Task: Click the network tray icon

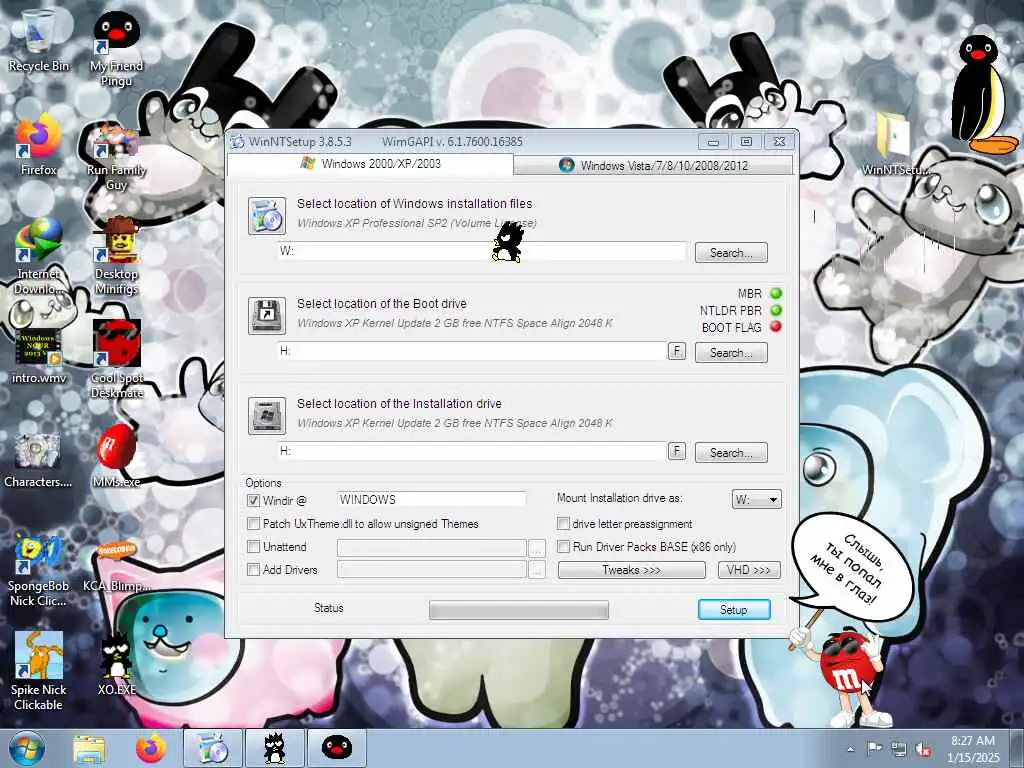Action: click(x=899, y=749)
